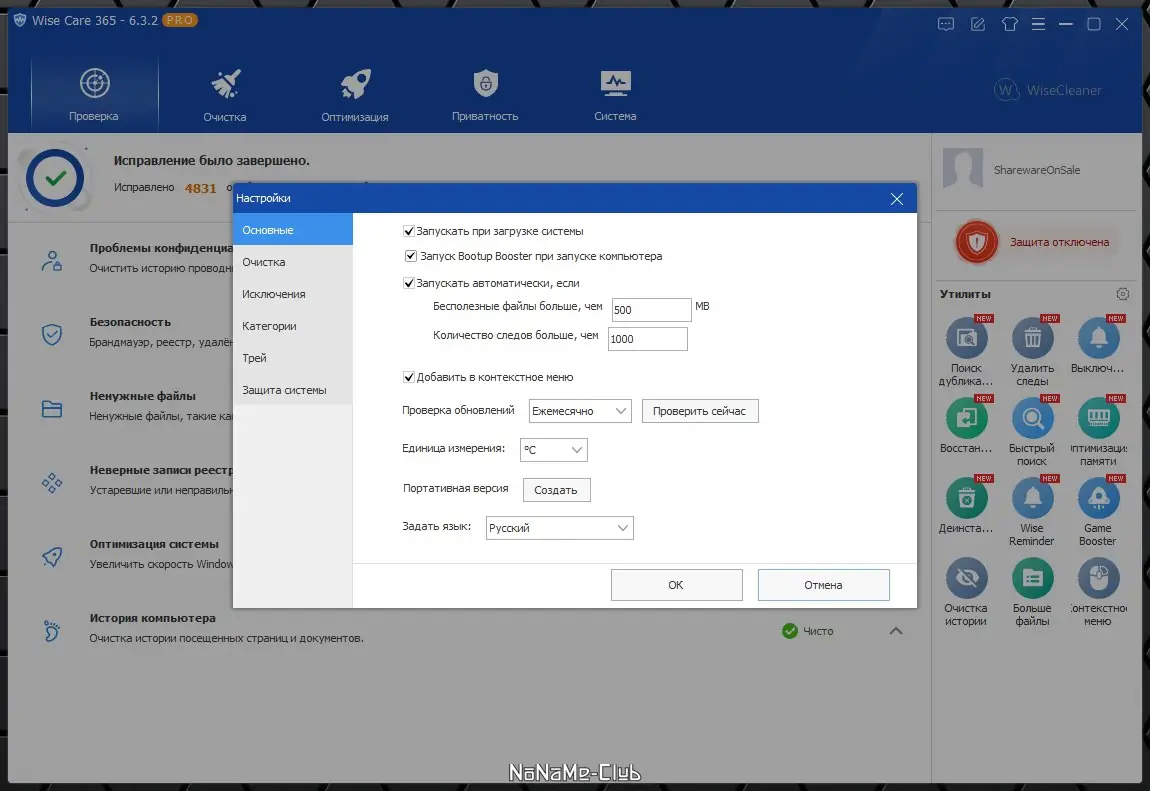Open the Проверка обновлений frequency dropdown
Viewport: 1150px width, 791px height.
[x=580, y=410]
